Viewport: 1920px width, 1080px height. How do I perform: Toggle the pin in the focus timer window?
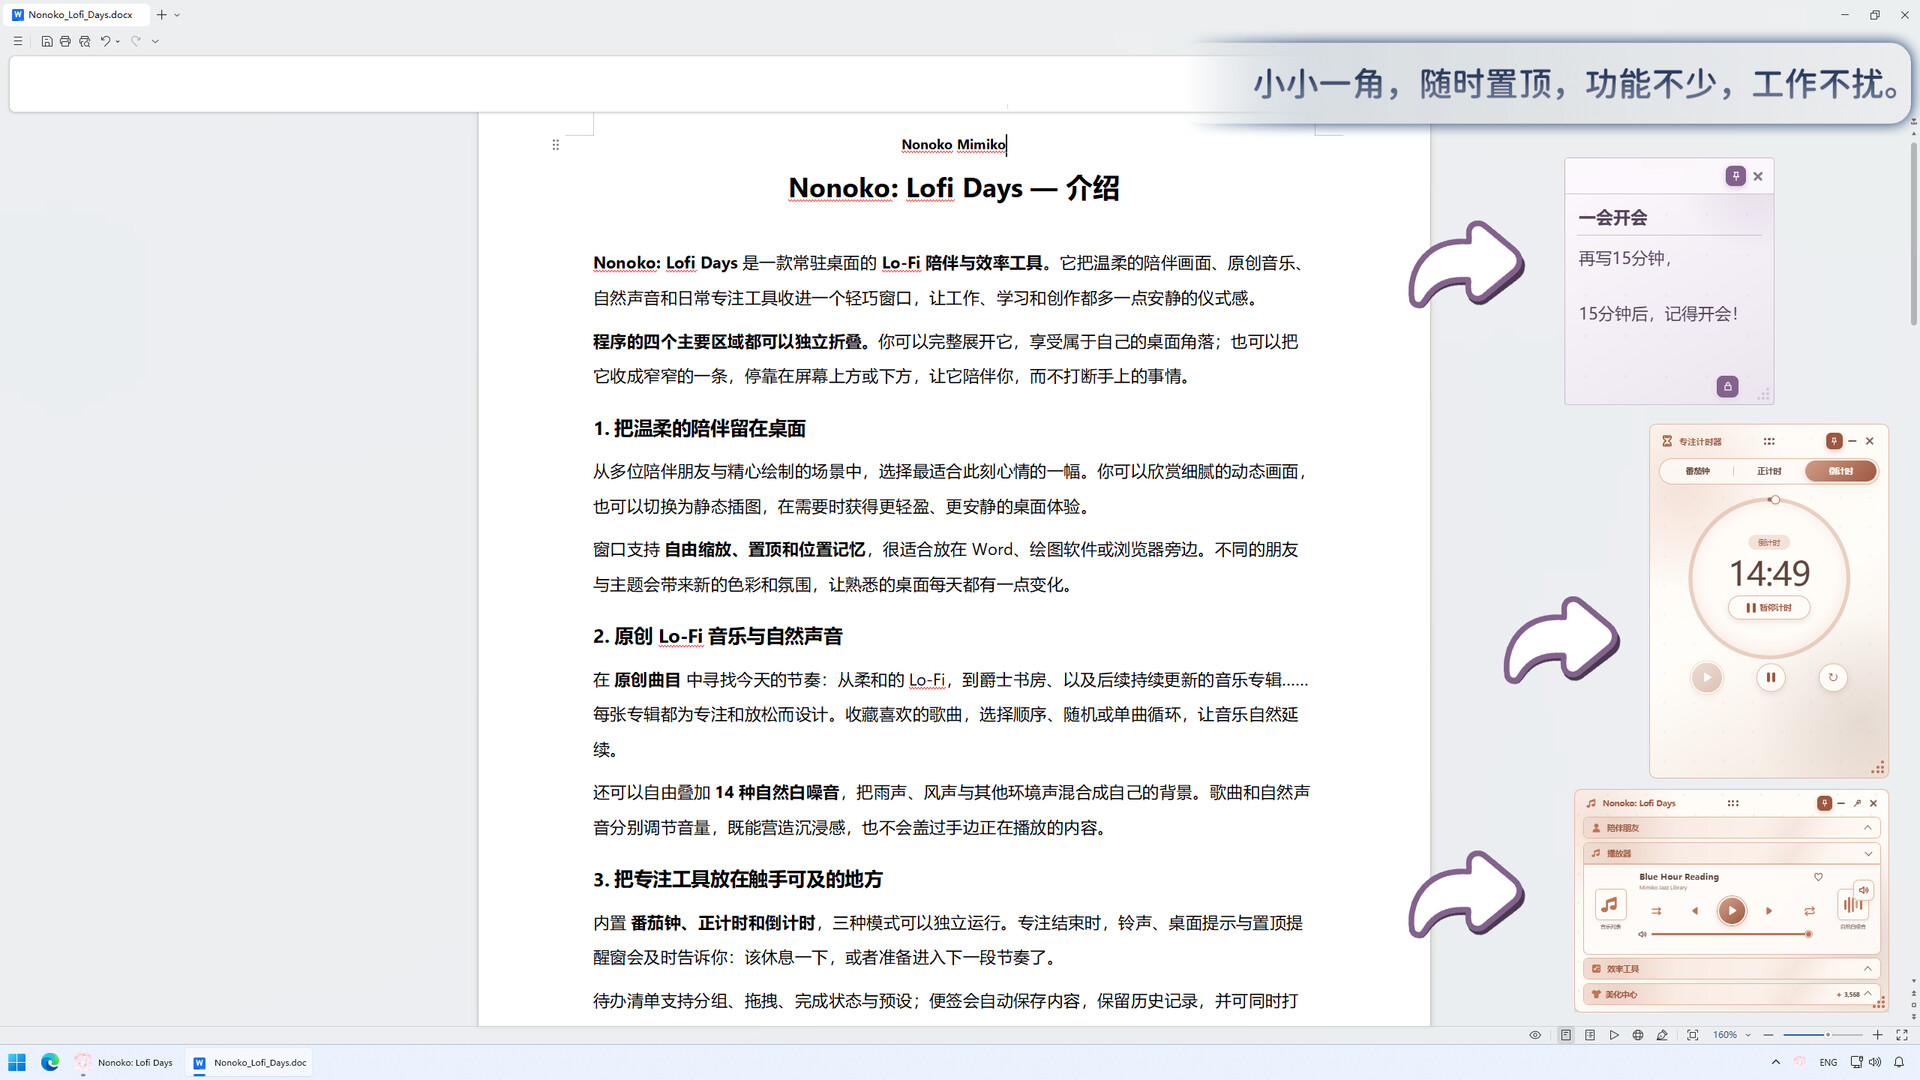tap(1834, 441)
